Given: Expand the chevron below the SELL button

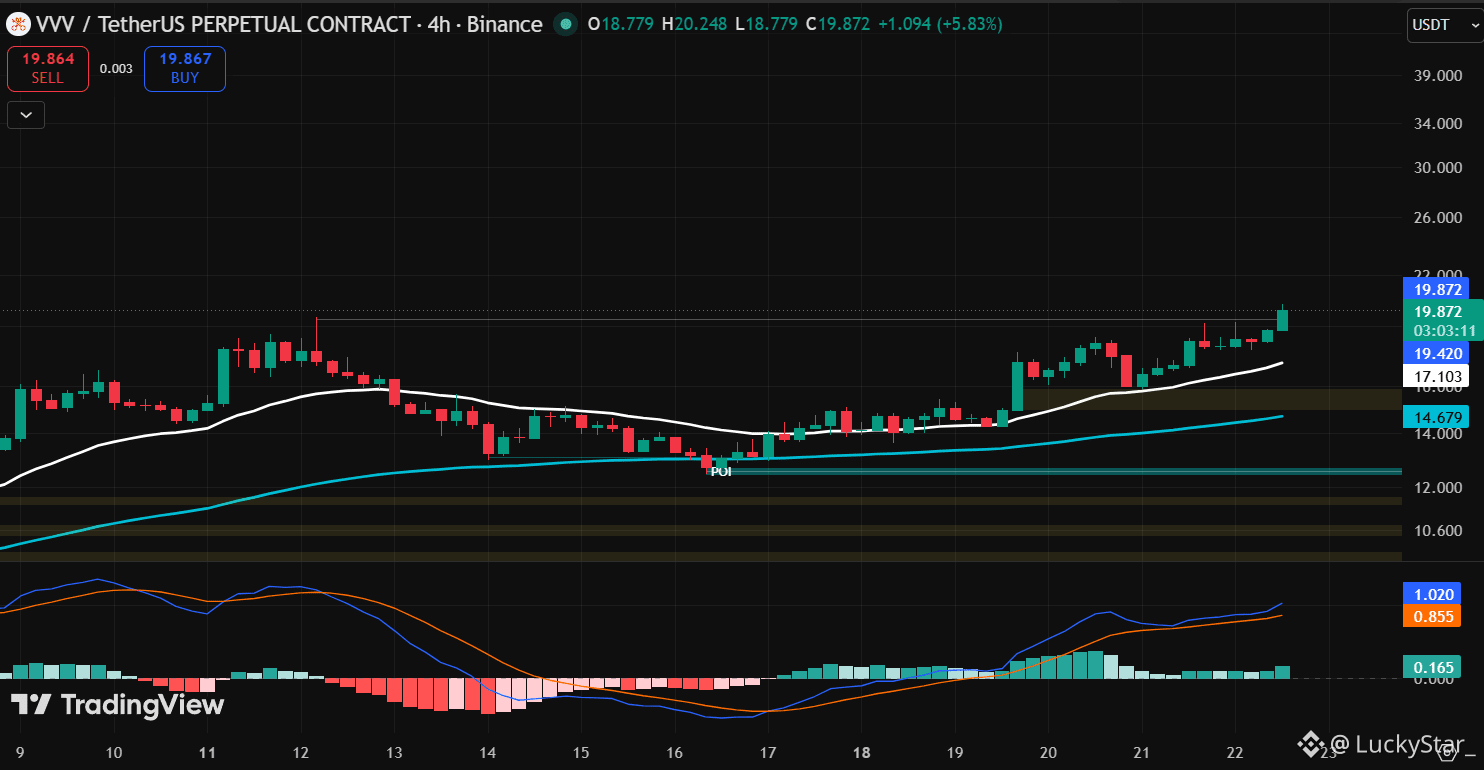Looking at the screenshot, I should click(x=26, y=115).
